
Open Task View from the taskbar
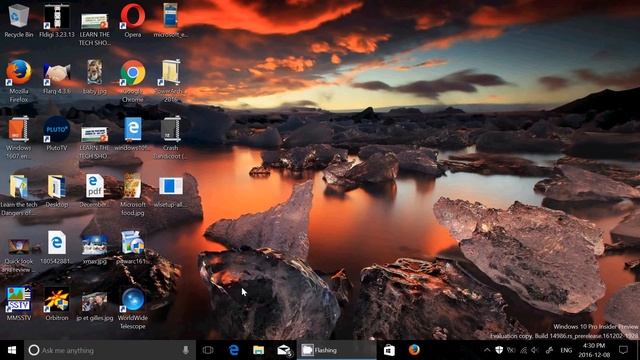coord(208,350)
